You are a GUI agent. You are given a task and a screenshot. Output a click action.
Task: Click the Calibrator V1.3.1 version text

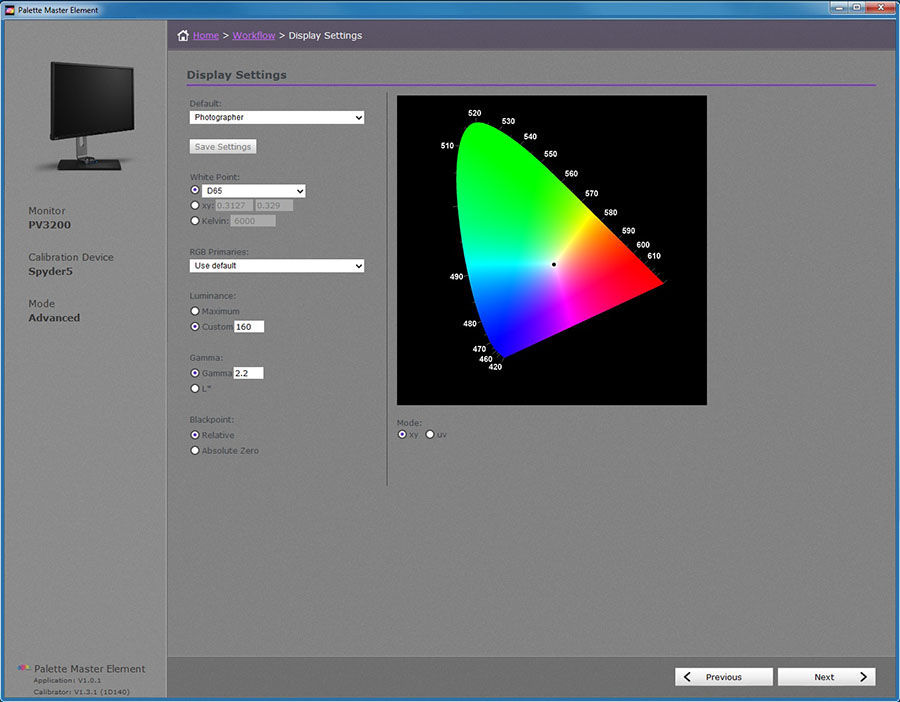tap(82, 692)
